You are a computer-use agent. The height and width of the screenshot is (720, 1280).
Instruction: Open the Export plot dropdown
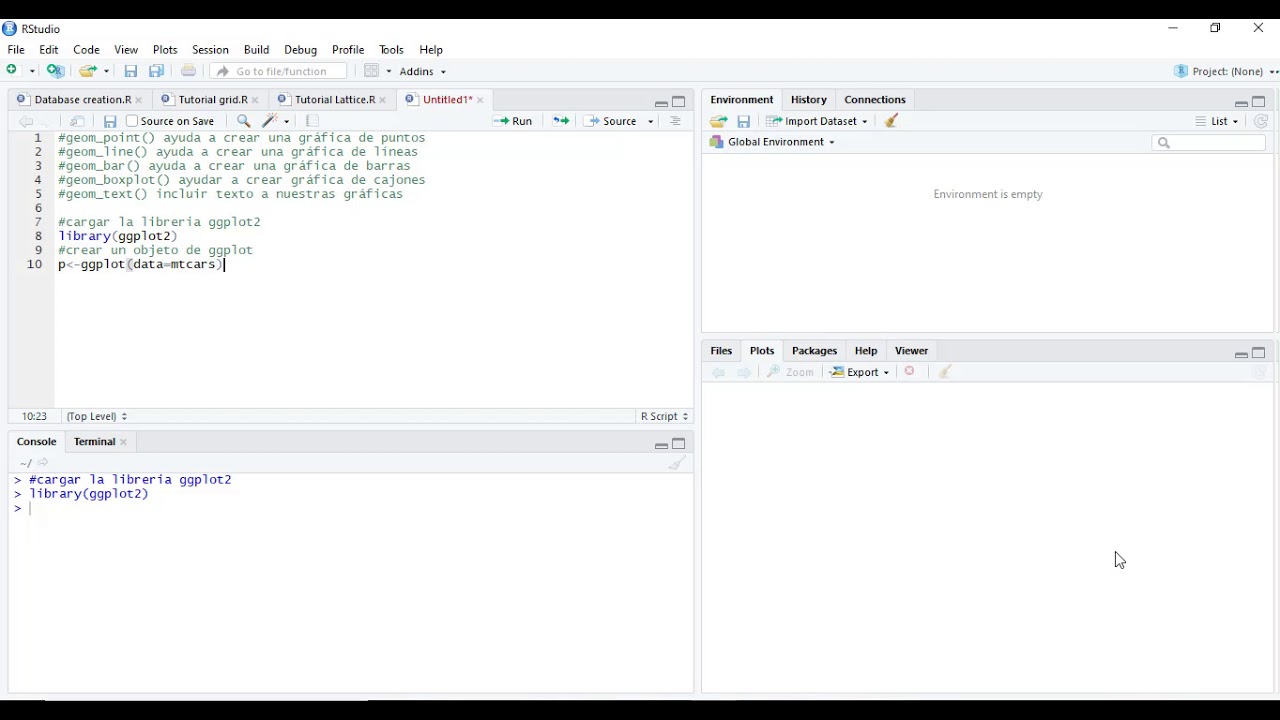tap(859, 372)
